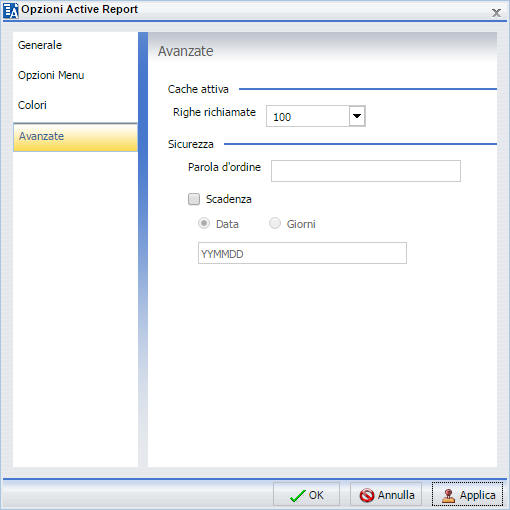Click the Scadenza label text
510x510 pixels.
click(229, 199)
